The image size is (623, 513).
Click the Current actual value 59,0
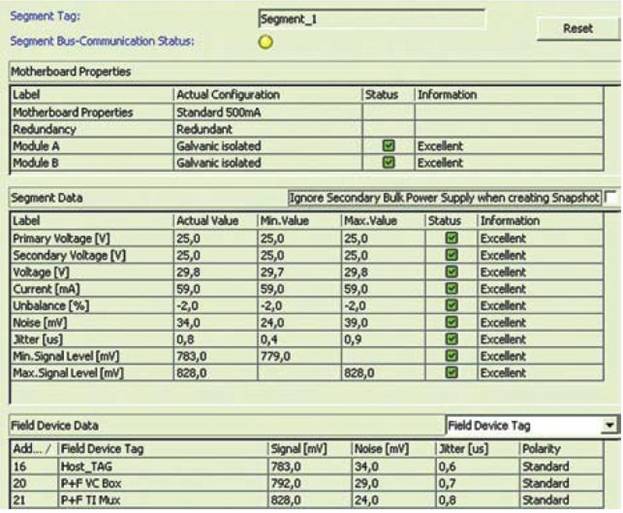click(x=188, y=289)
